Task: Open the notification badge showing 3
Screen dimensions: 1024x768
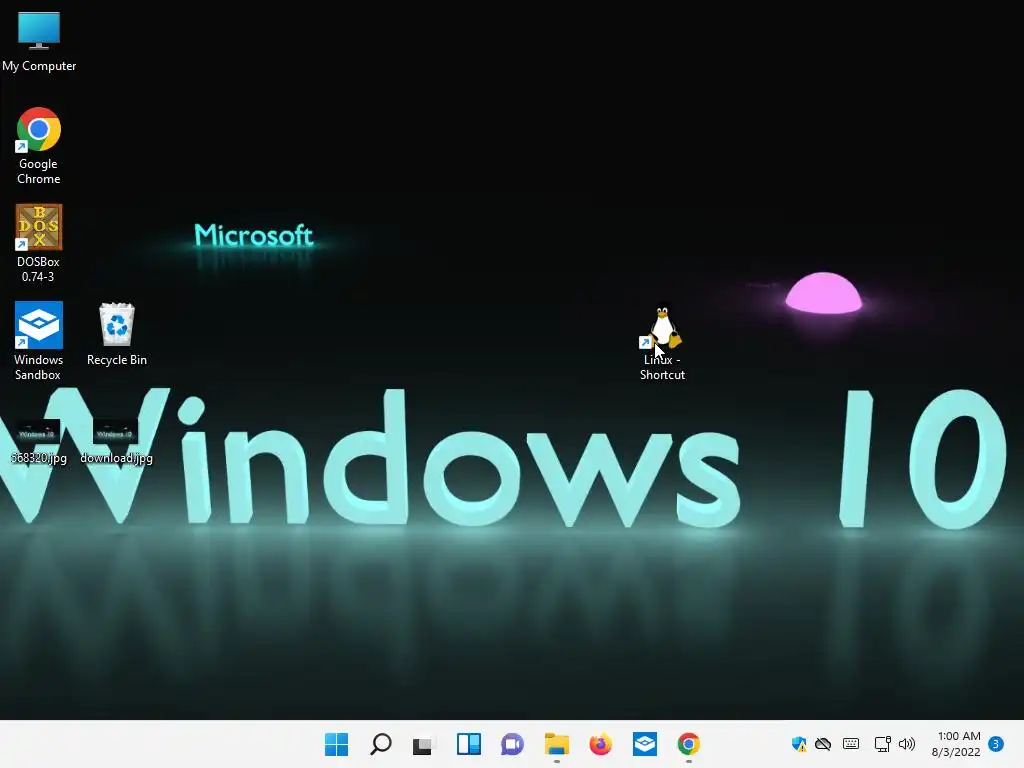Action: click(x=996, y=744)
